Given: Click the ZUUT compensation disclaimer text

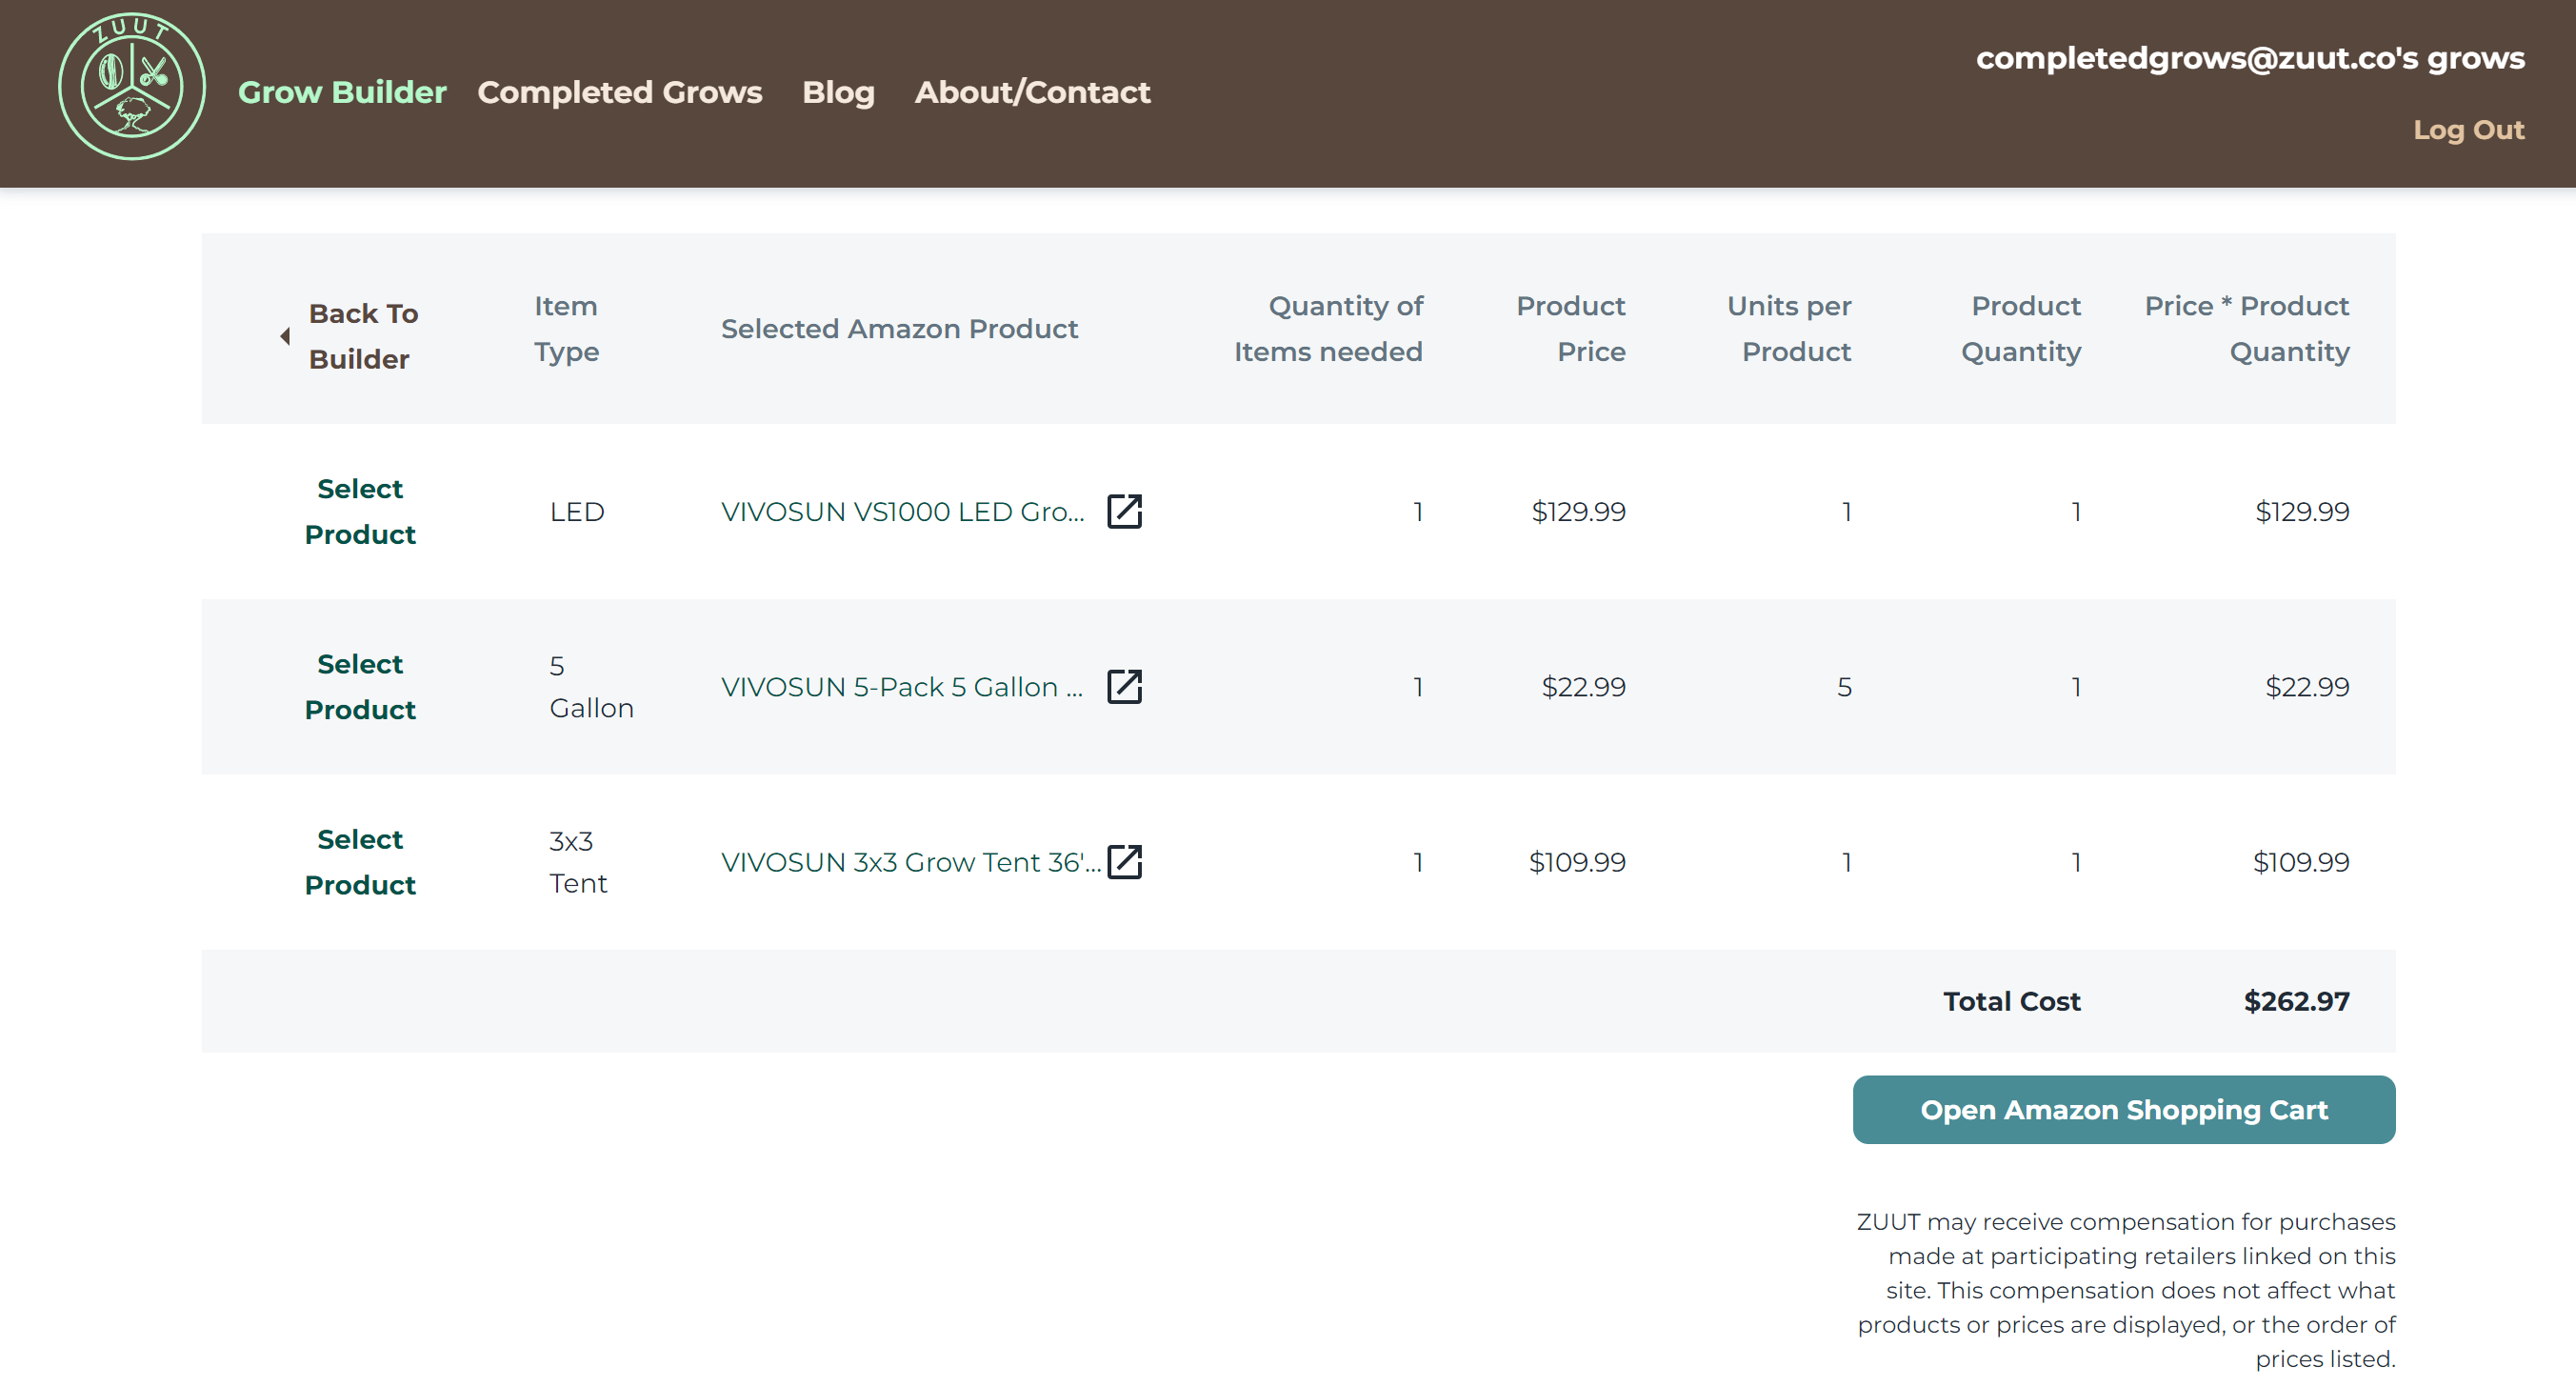Looking at the screenshot, I should (2125, 1289).
